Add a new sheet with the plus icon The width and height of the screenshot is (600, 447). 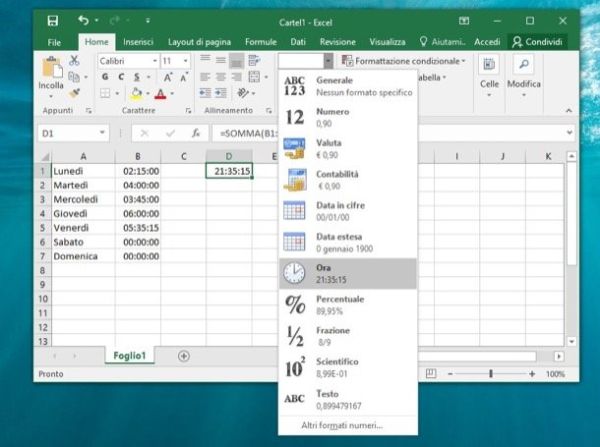(x=183, y=355)
